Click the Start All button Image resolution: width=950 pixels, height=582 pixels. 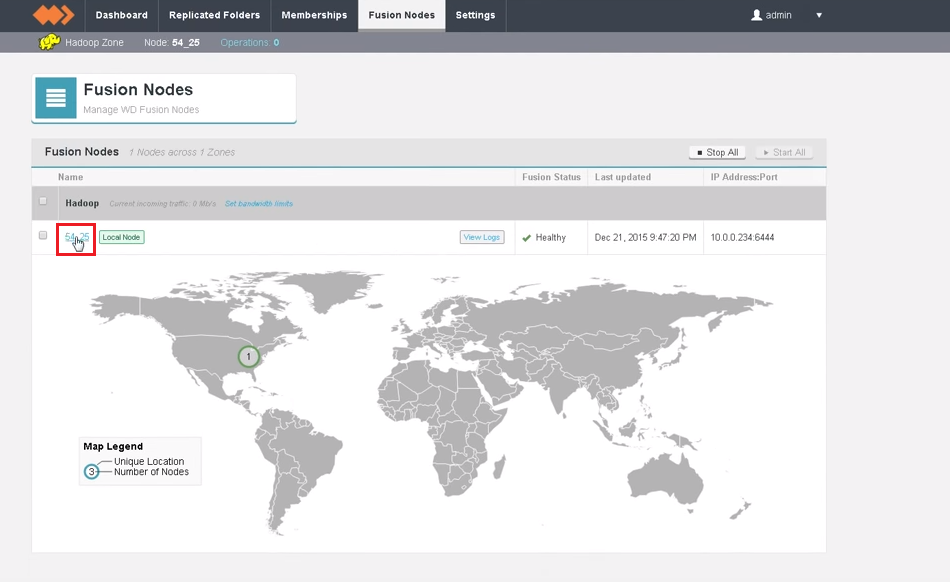784,153
